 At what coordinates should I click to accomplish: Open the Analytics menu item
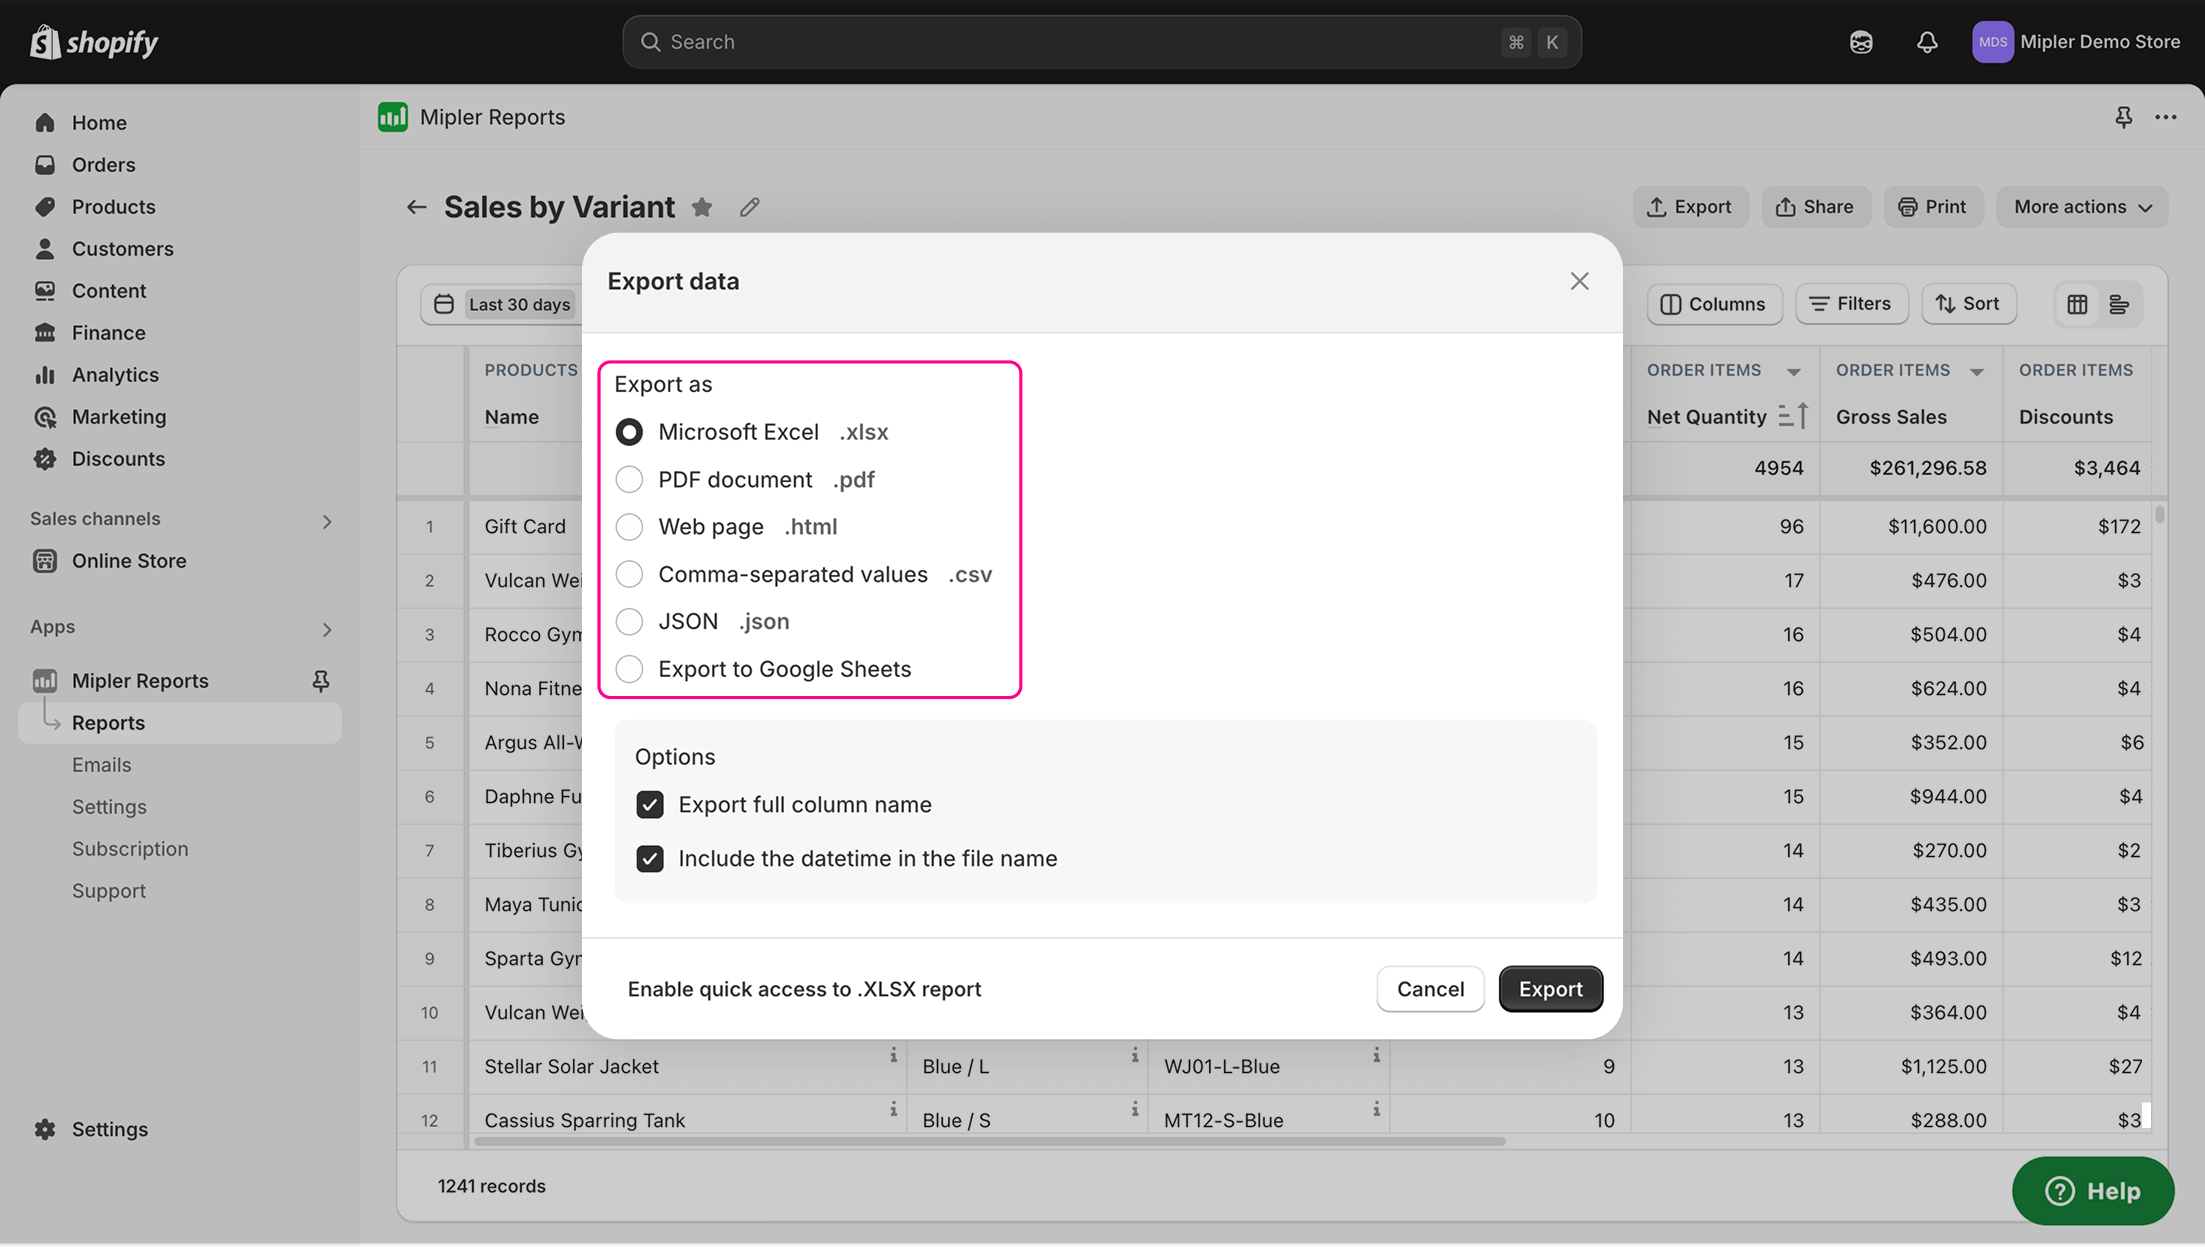pyautogui.click(x=115, y=375)
